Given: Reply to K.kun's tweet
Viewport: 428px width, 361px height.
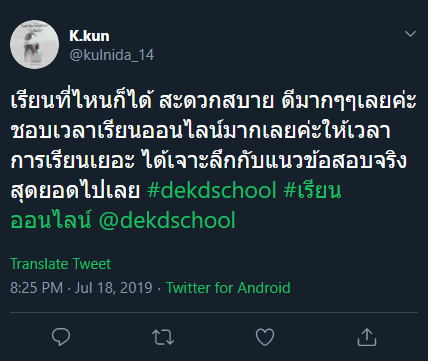Looking at the screenshot, I should [61, 337].
